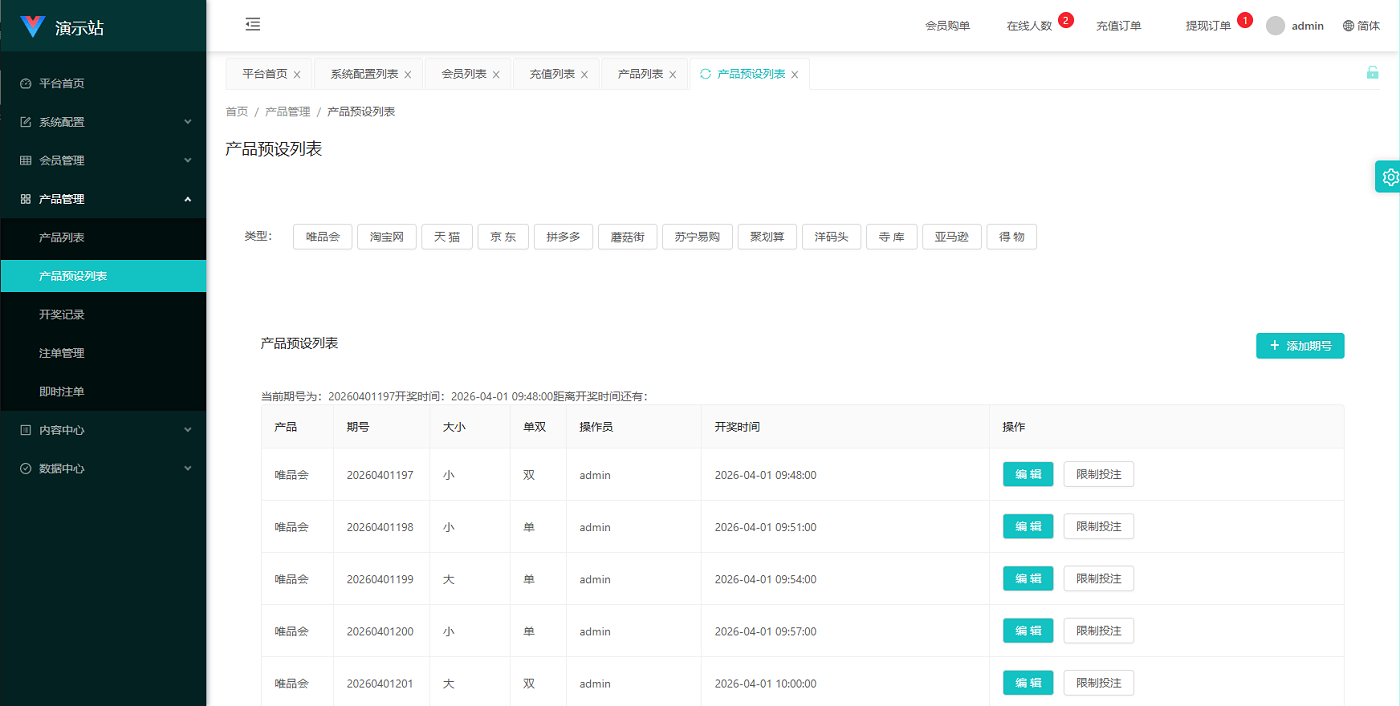This screenshot has height=706, width=1400.
Task: Switch to the 会员列表 tab
Action: [x=463, y=74]
